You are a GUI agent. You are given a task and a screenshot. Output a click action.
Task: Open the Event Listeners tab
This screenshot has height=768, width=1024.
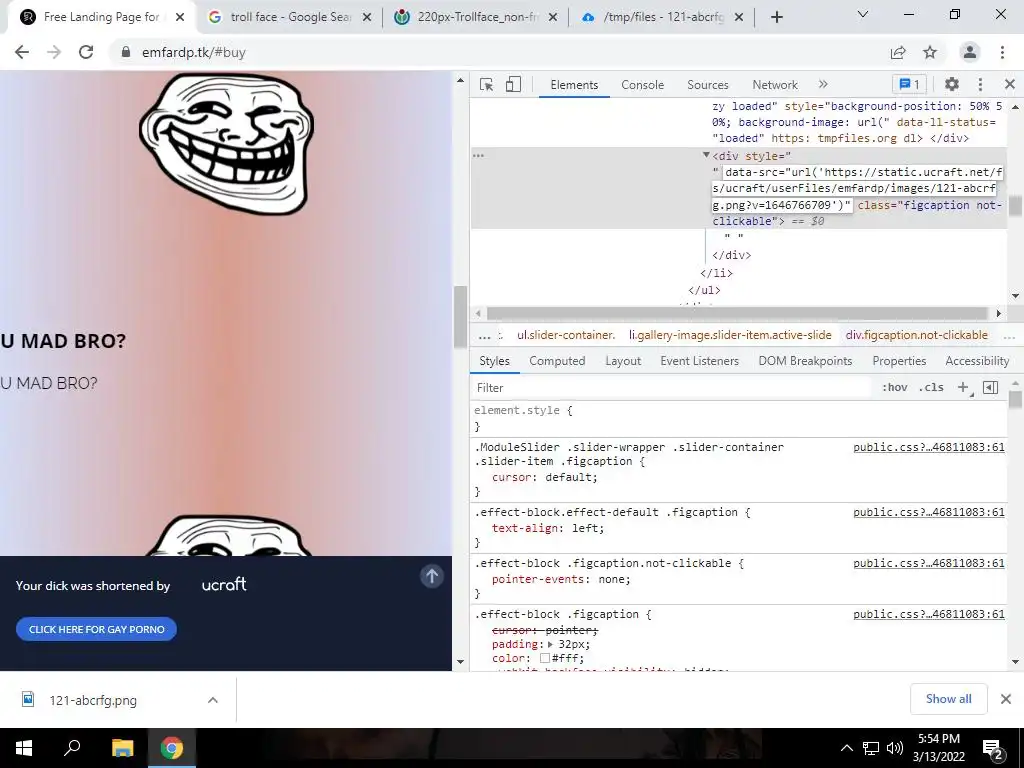click(x=699, y=360)
